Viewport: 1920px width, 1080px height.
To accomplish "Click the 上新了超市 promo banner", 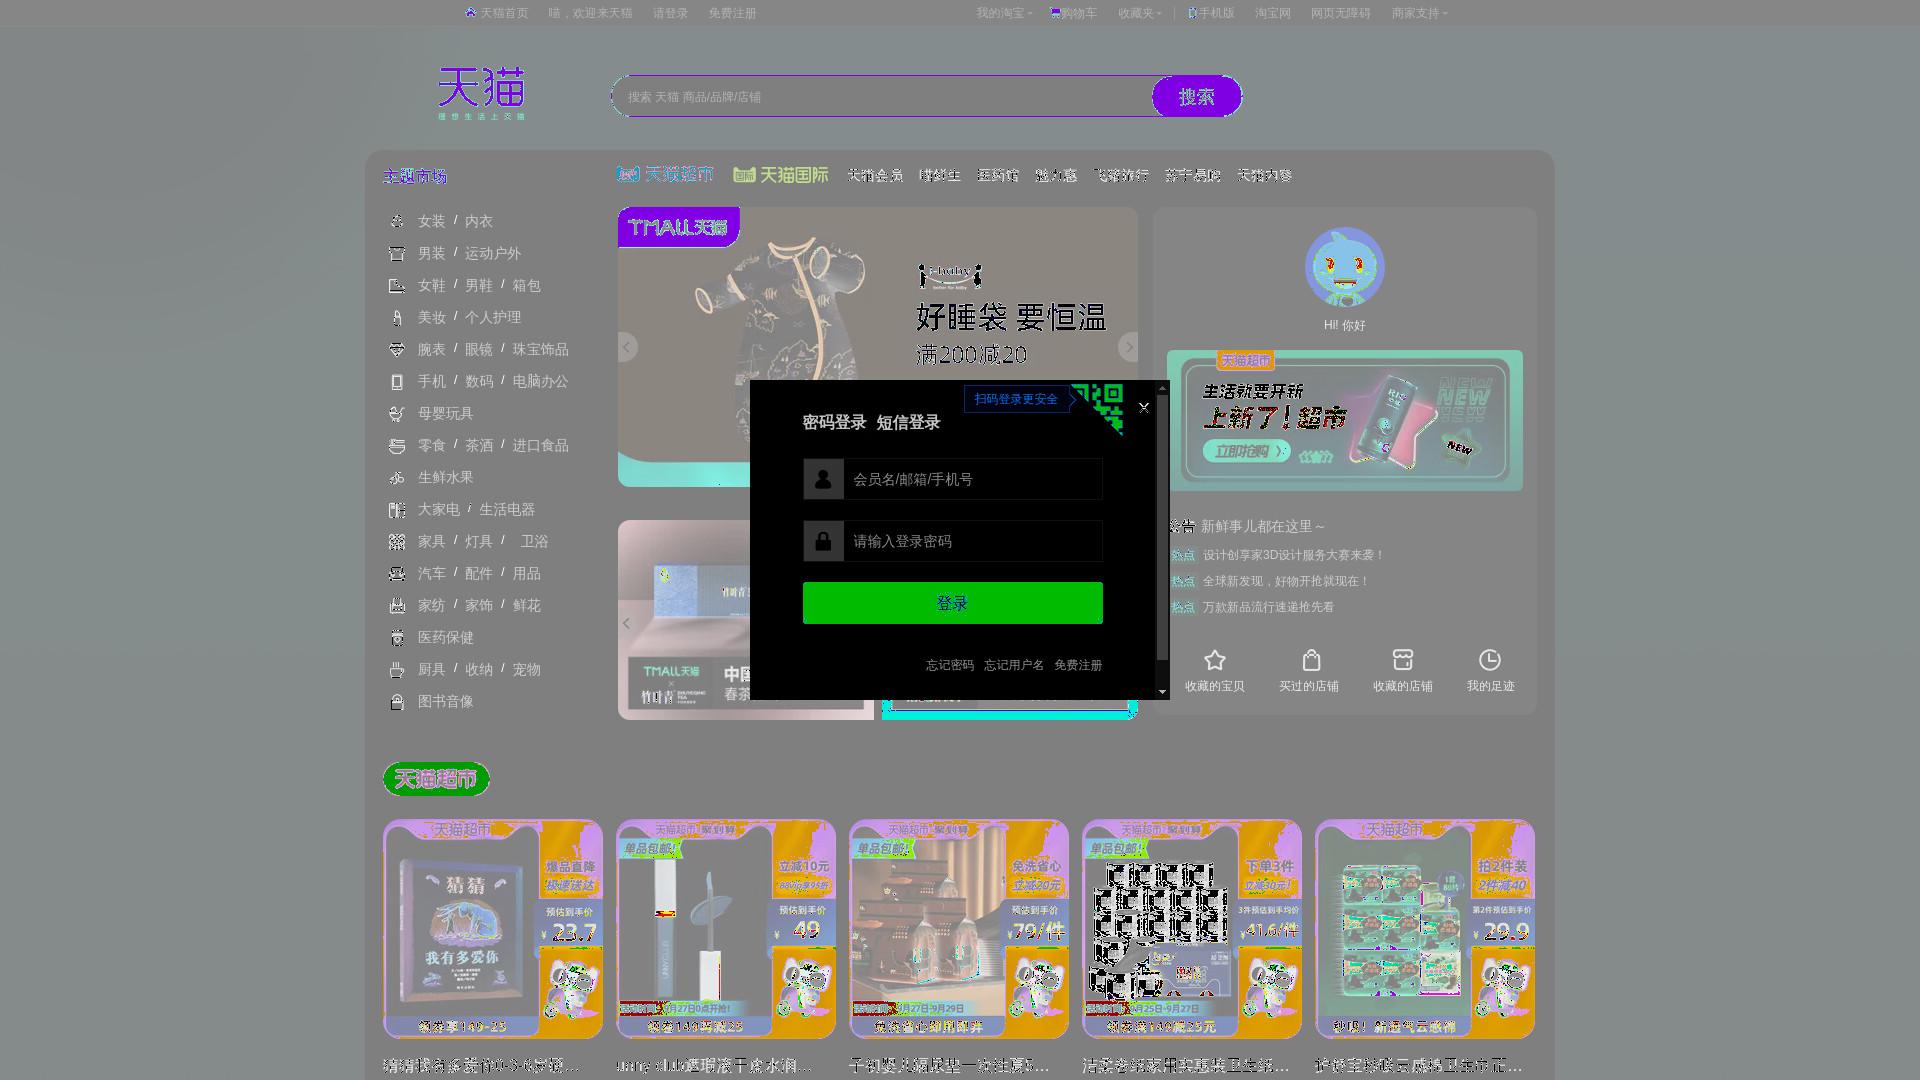I will click(x=1345, y=420).
